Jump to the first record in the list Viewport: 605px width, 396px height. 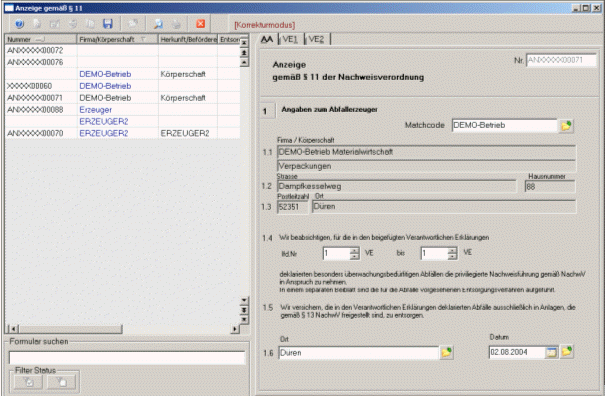coord(244,42)
